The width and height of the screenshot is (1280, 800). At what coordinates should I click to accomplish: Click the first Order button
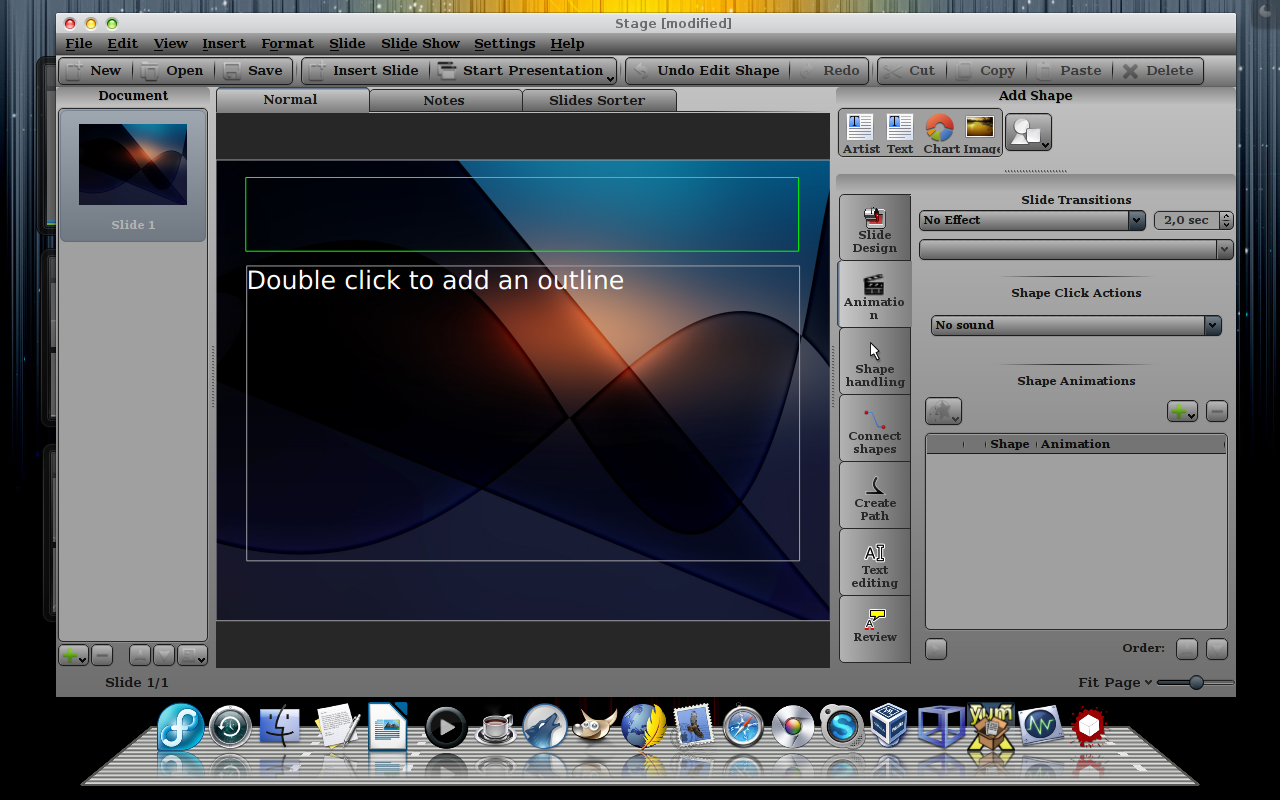click(1187, 649)
